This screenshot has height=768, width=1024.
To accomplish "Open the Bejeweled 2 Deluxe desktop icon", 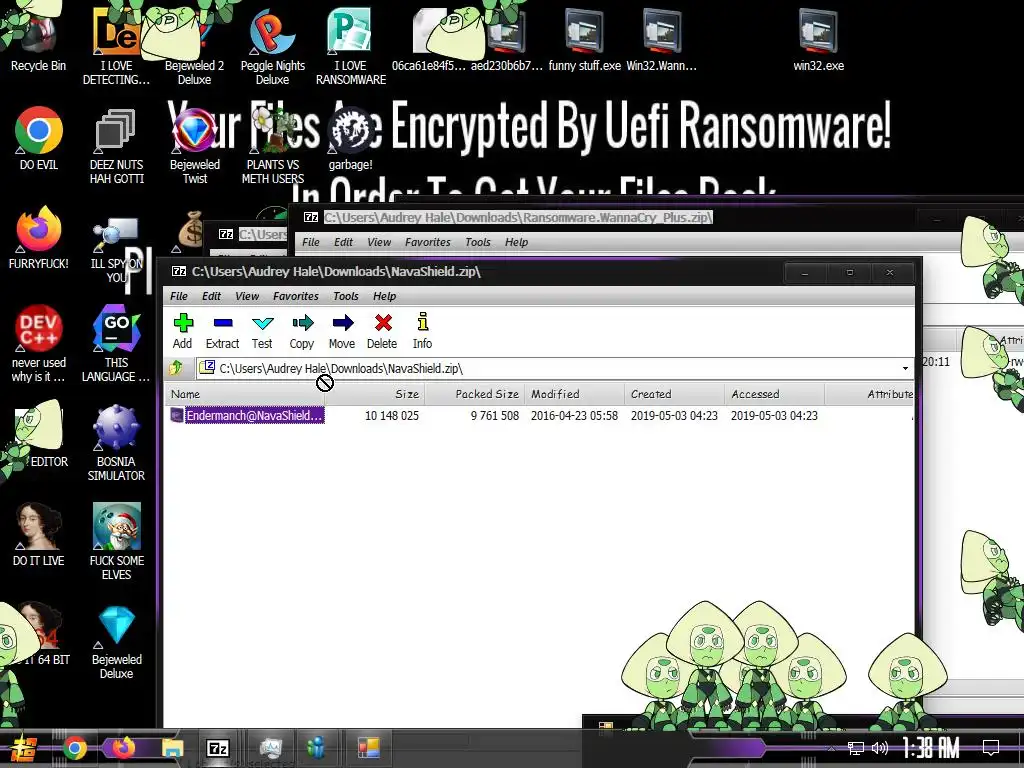I will [195, 47].
